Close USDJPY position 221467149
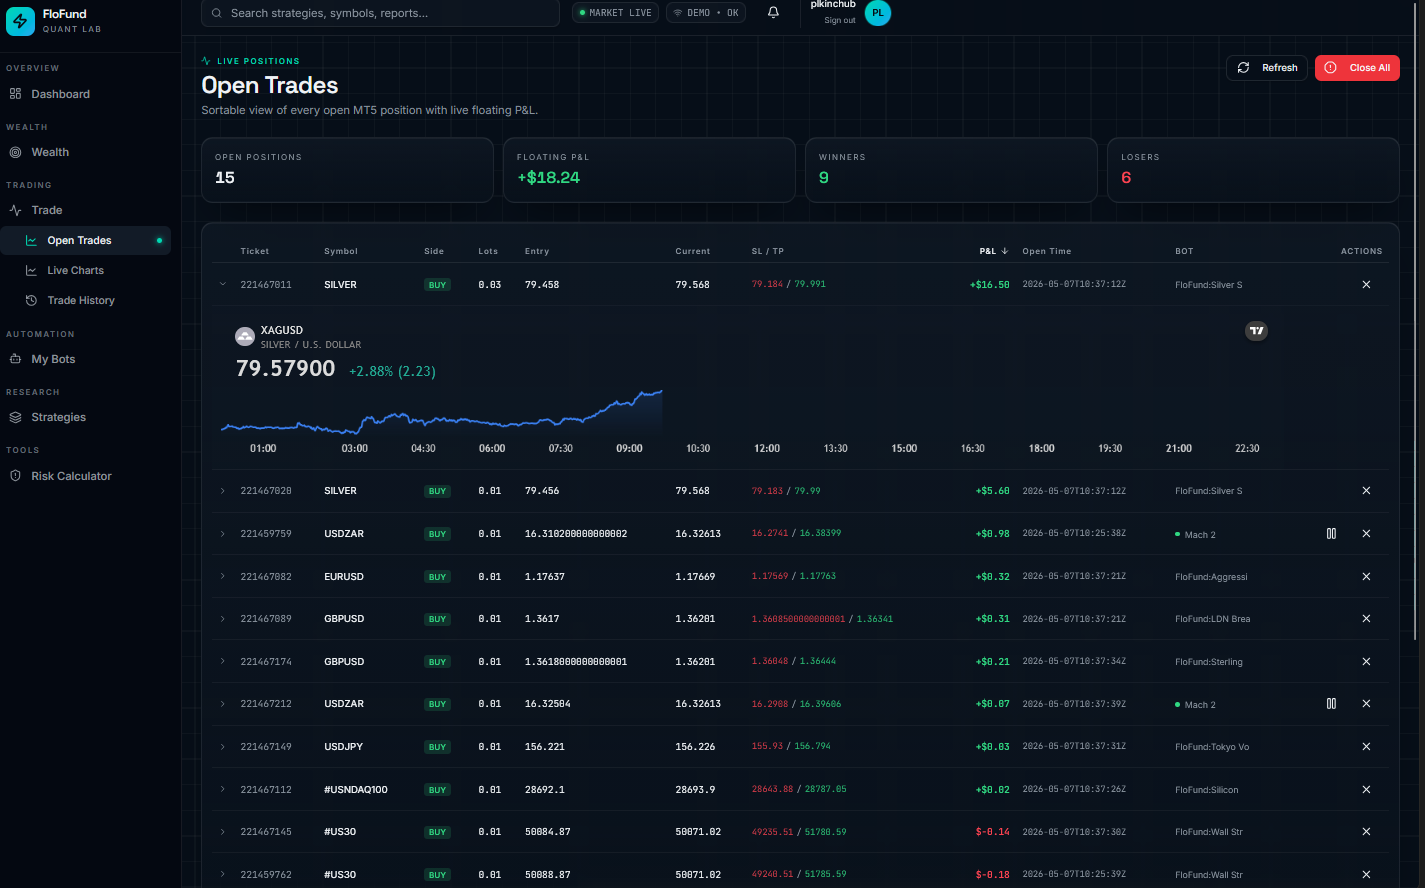 click(1366, 747)
